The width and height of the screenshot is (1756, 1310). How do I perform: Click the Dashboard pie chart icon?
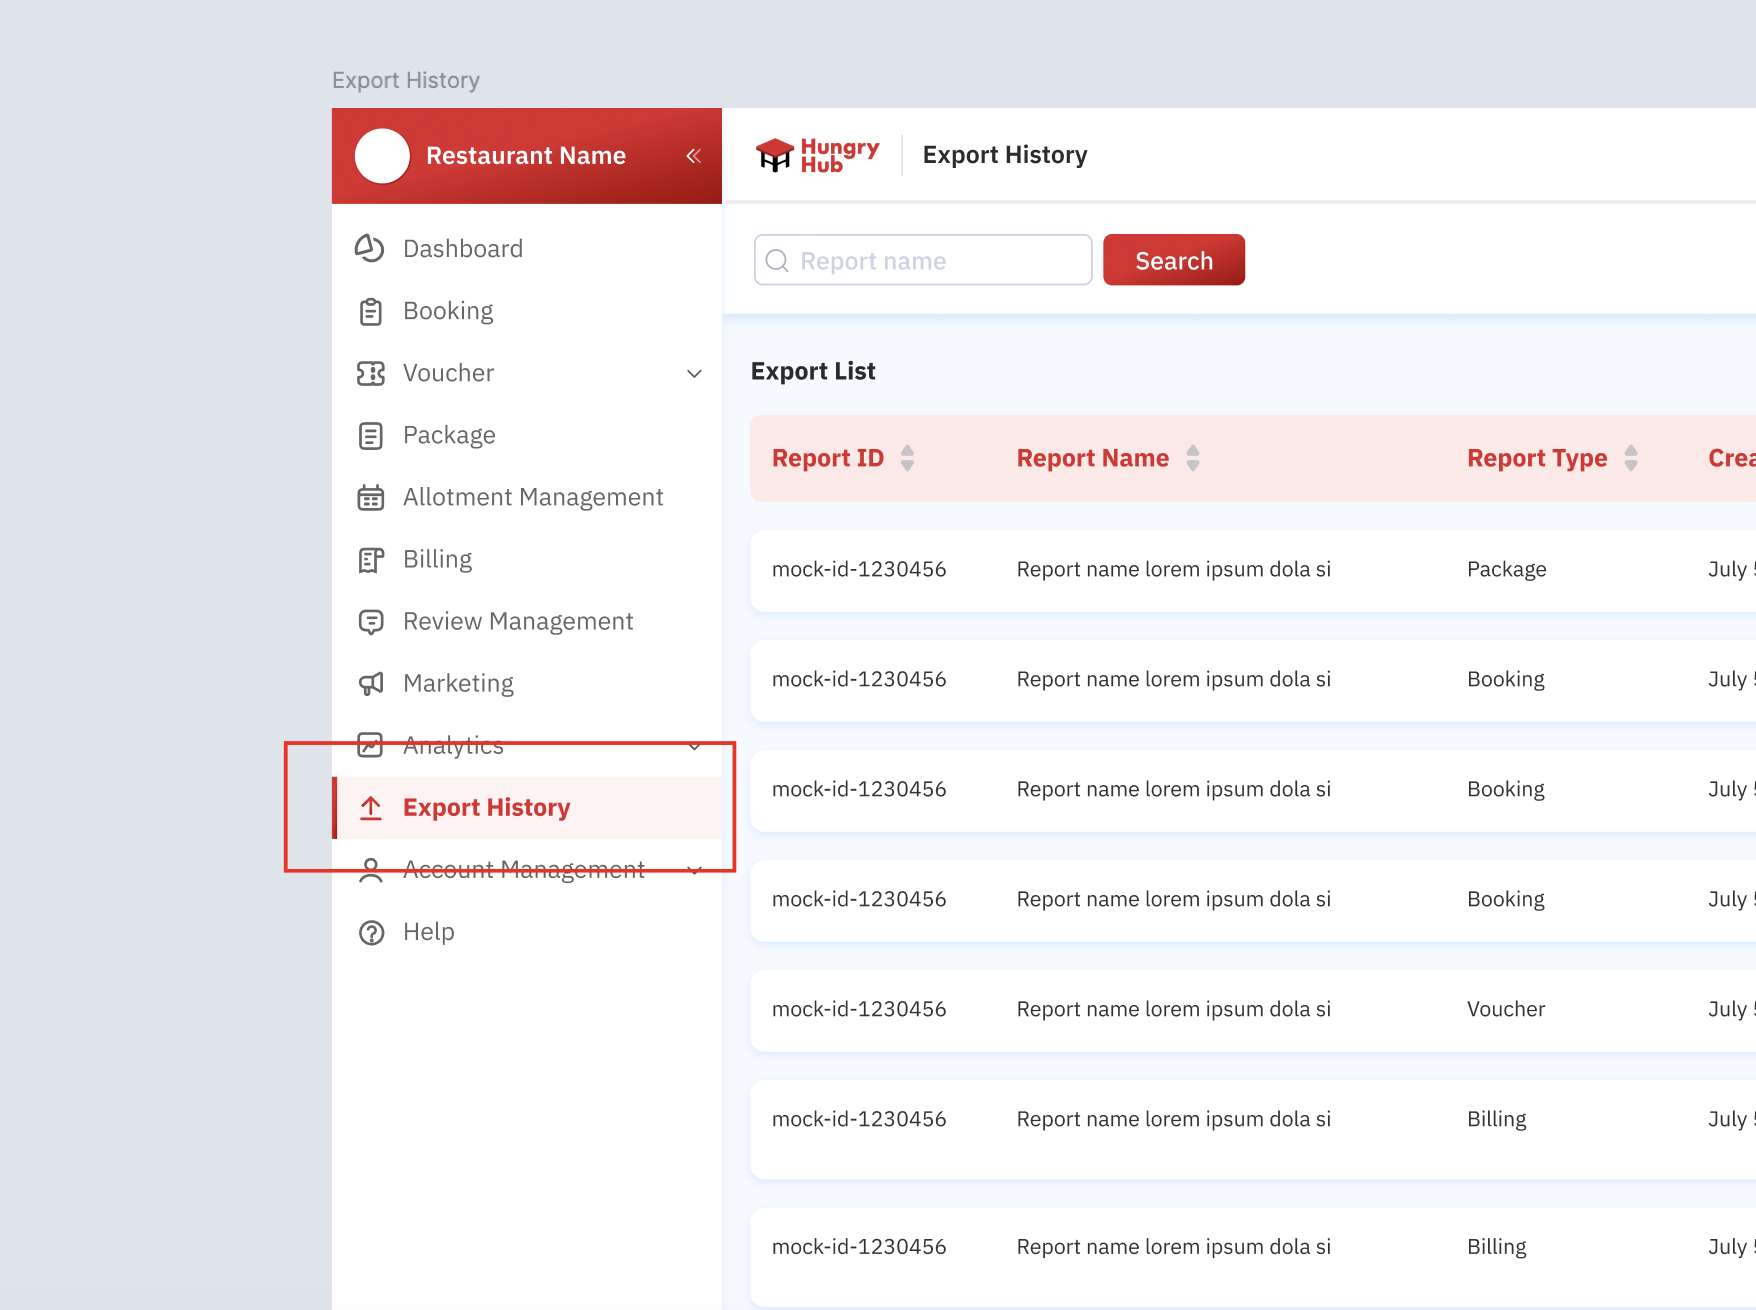[370, 249]
